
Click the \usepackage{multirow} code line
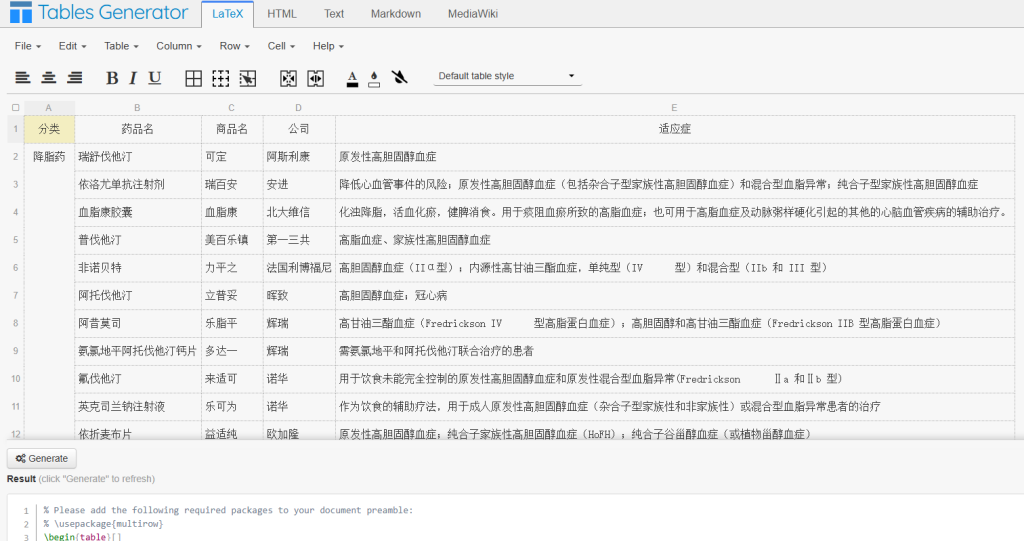103,524
